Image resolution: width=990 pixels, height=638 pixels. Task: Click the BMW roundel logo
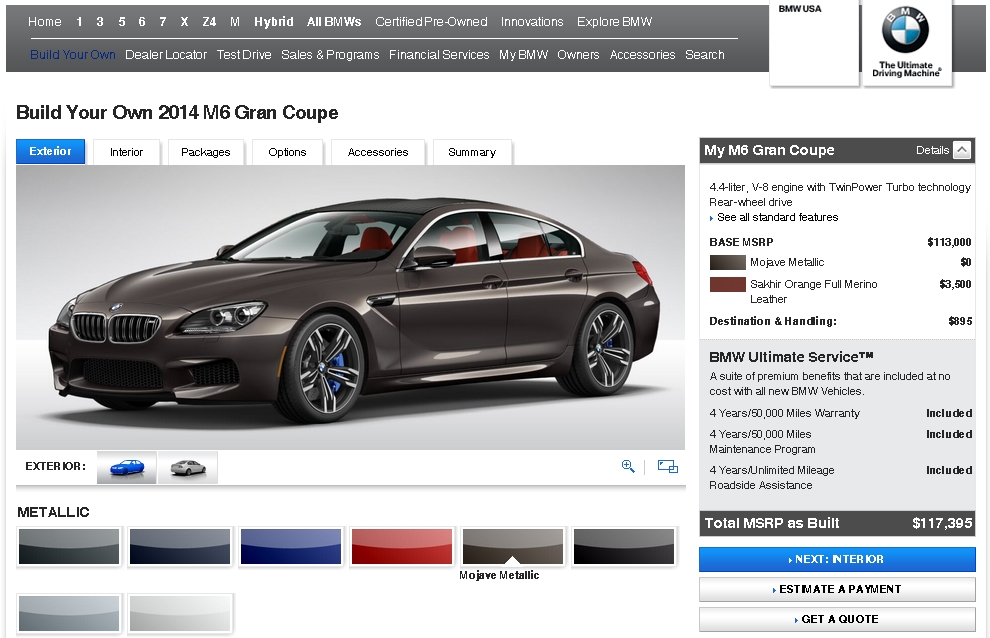pos(905,32)
